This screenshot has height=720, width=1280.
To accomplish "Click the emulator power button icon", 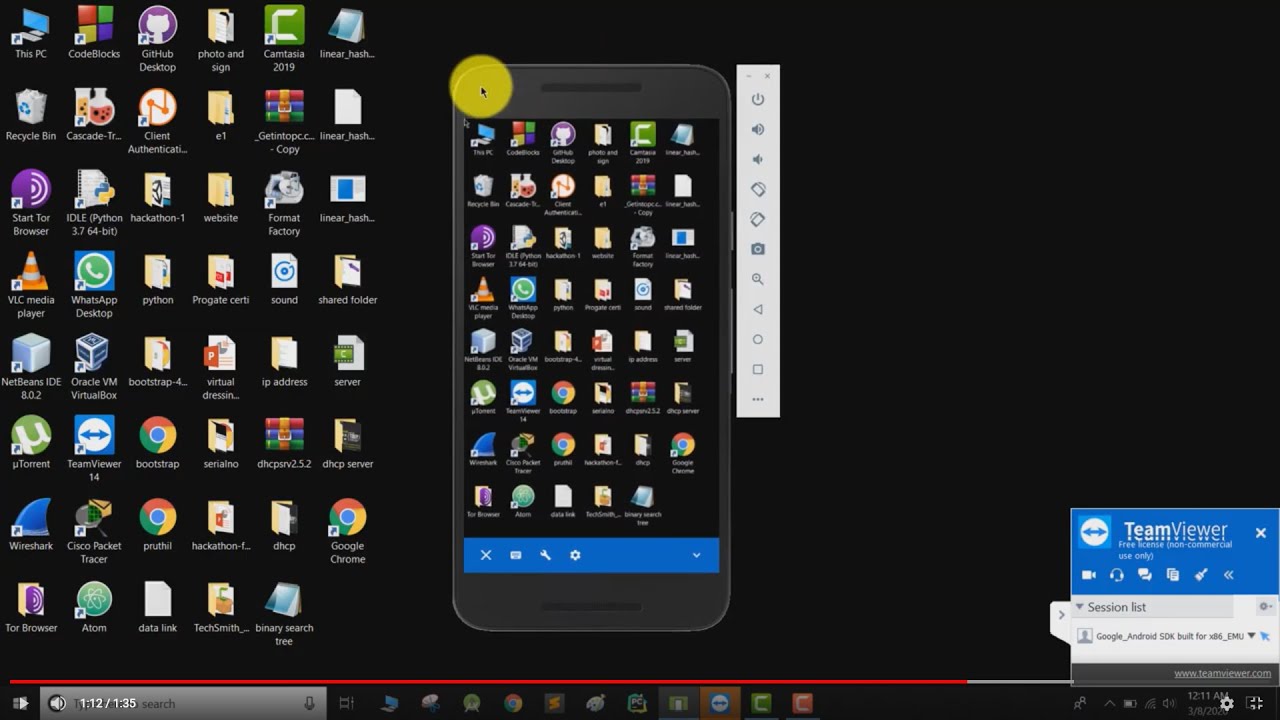I will tap(758, 99).
